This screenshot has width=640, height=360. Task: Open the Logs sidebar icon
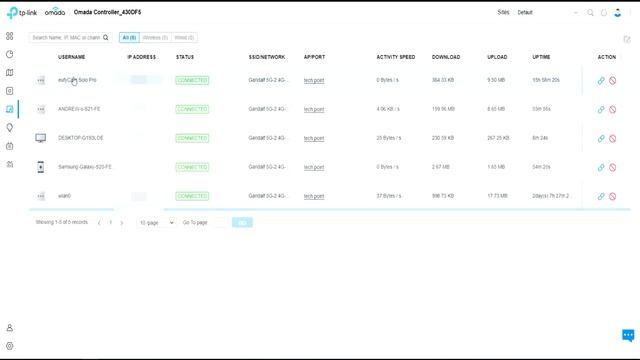coord(10,146)
